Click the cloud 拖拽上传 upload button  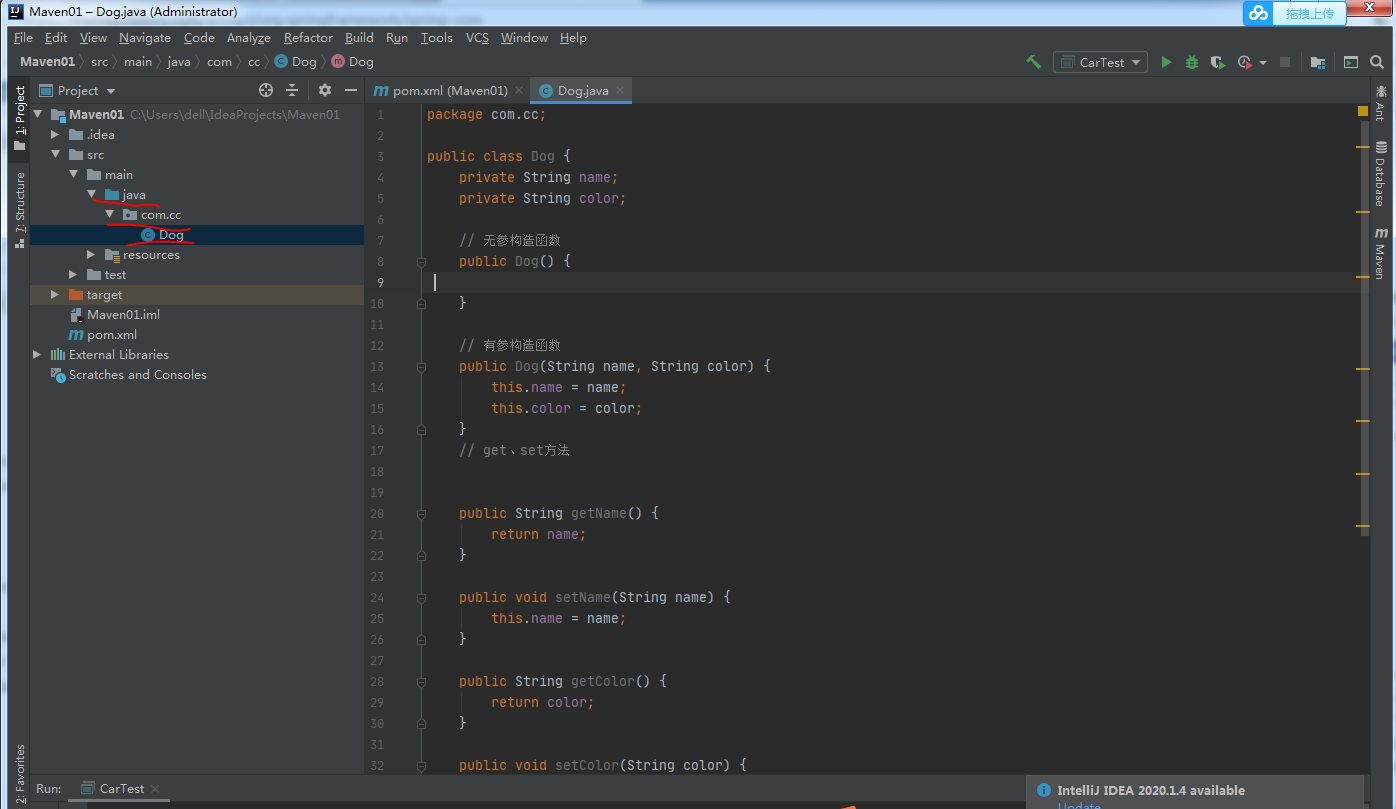(x=1295, y=13)
